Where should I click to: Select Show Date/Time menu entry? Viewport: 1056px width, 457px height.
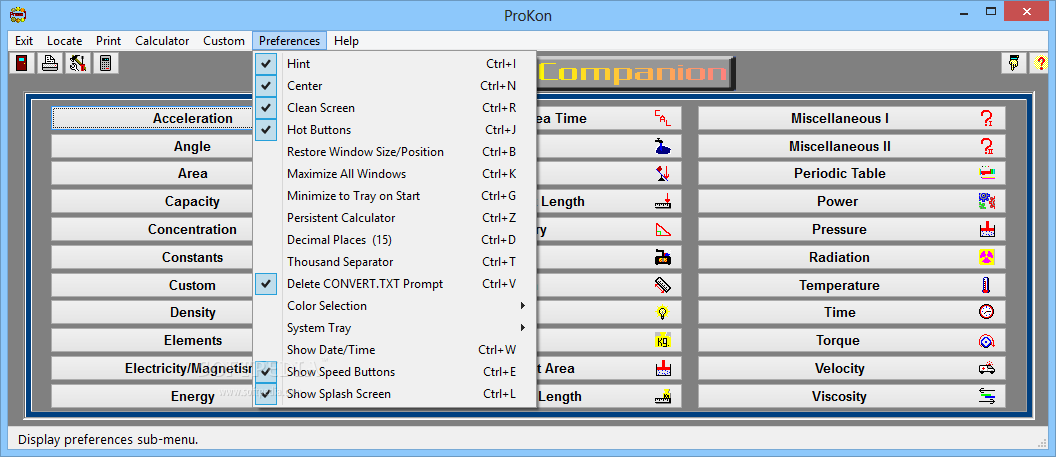(395, 350)
